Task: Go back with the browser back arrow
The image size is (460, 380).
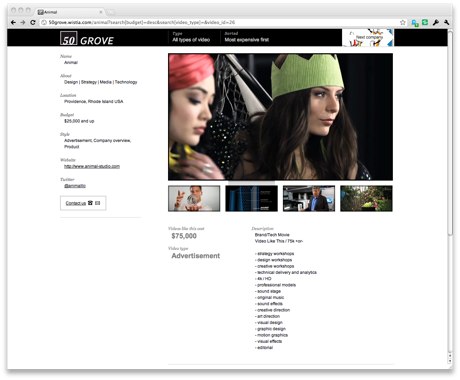Action: pyautogui.click(x=13, y=22)
